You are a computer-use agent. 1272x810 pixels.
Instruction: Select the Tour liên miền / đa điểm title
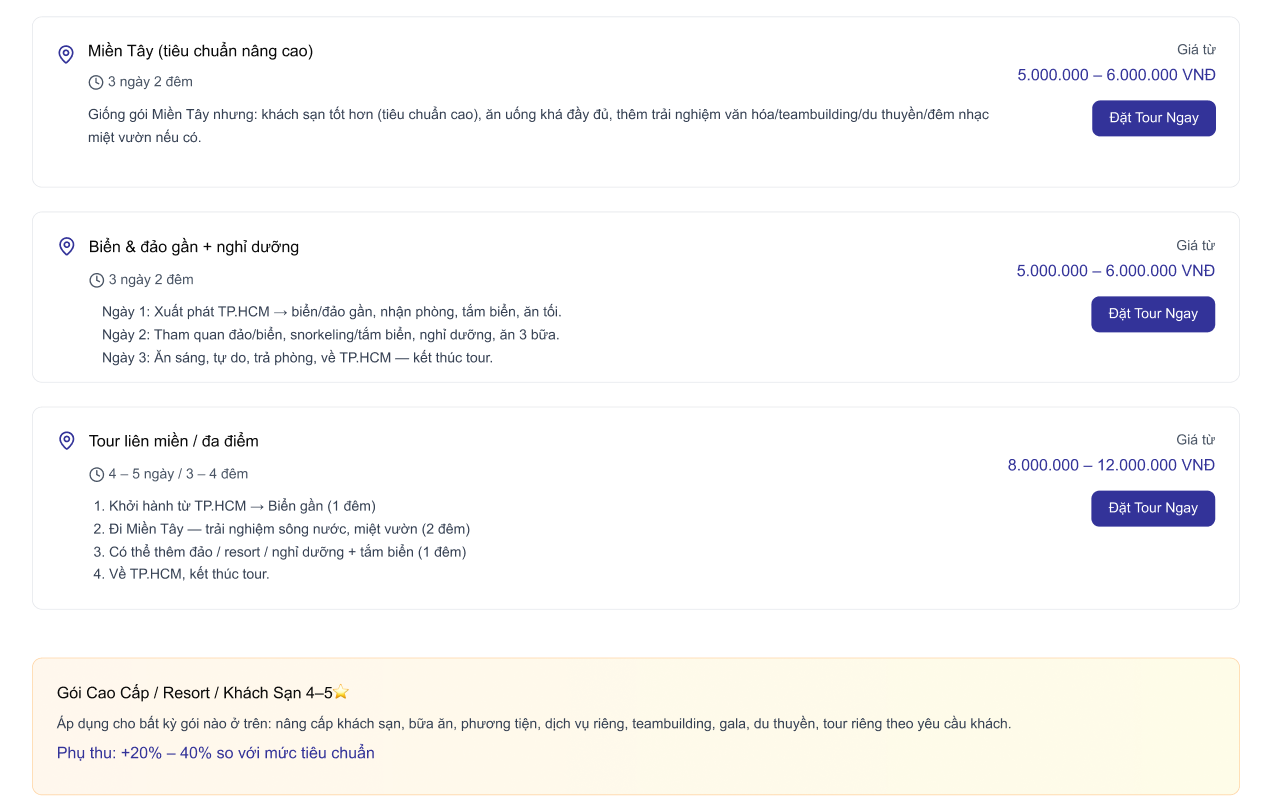(x=173, y=441)
